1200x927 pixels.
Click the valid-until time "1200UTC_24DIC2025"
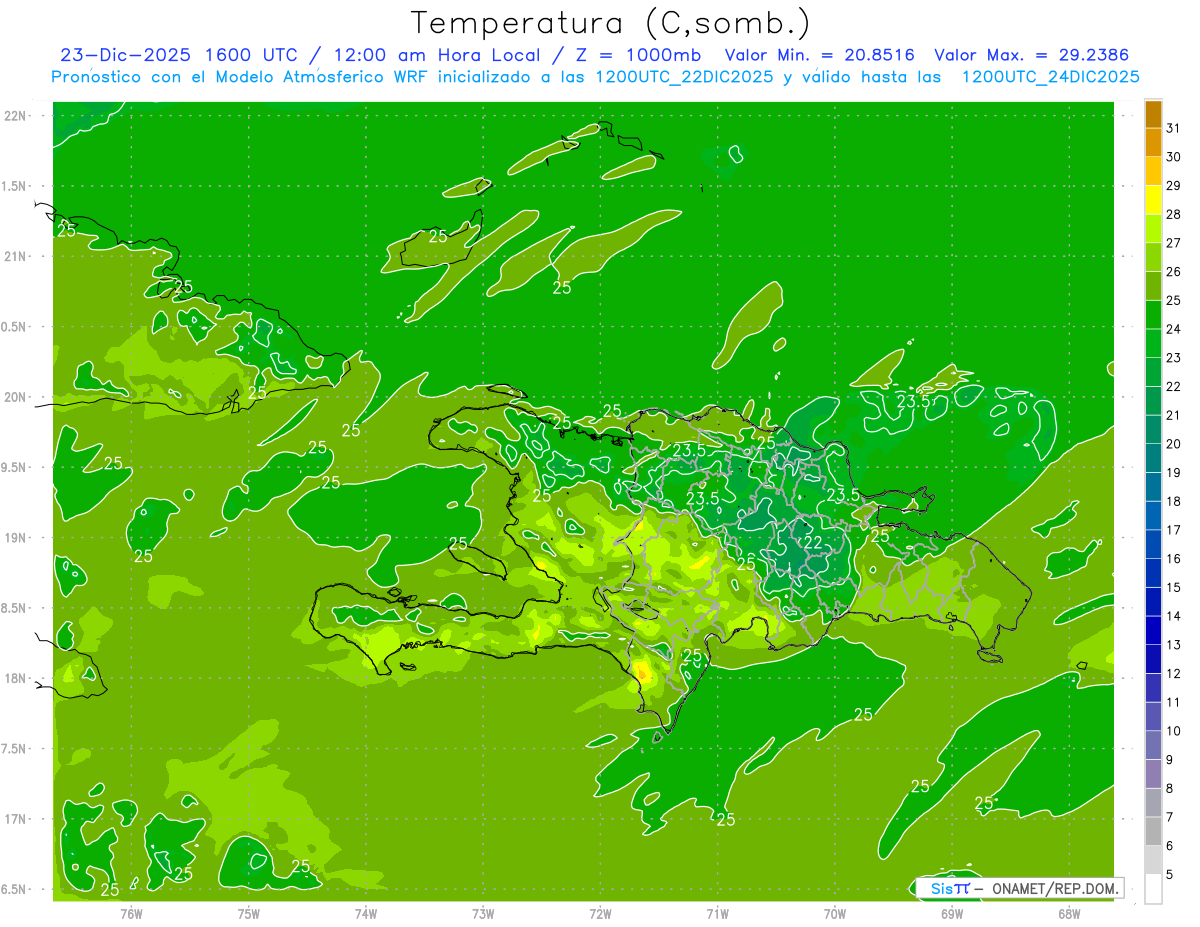(x=1050, y=76)
